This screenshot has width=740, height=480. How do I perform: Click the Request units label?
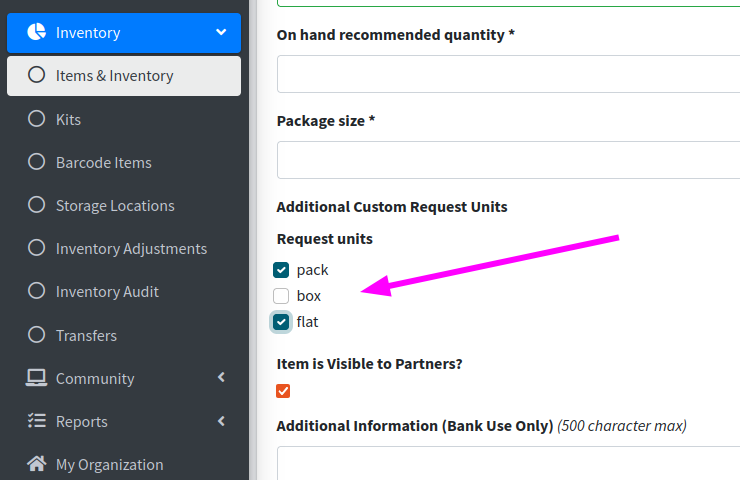point(325,239)
